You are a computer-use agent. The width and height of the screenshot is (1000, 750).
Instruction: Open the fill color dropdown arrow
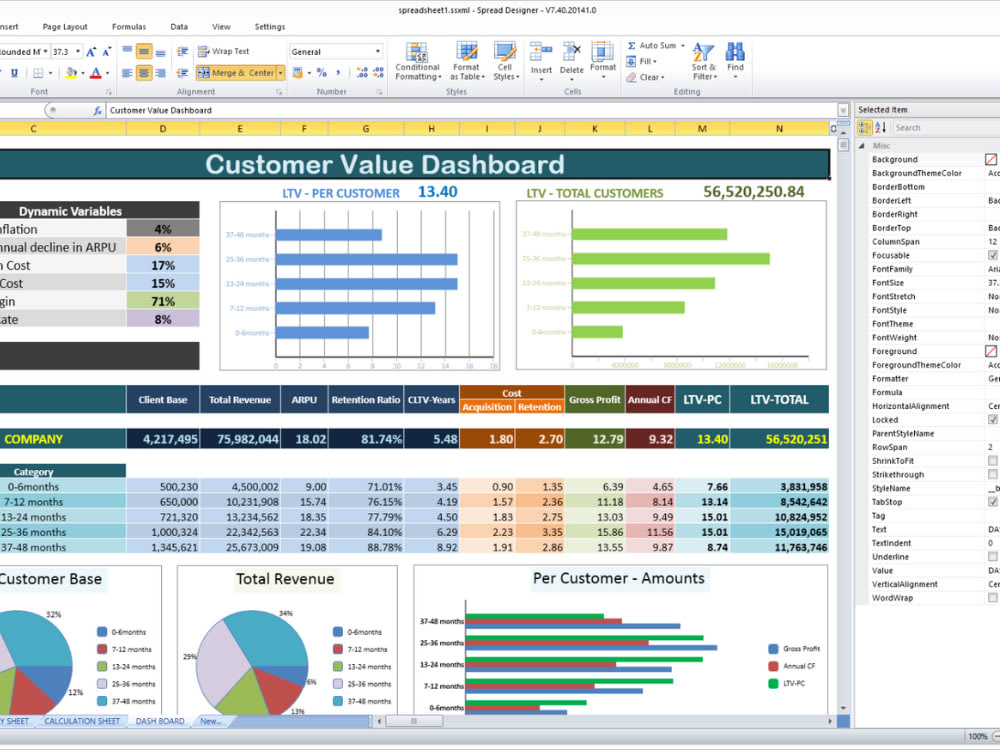tap(82, 73)
